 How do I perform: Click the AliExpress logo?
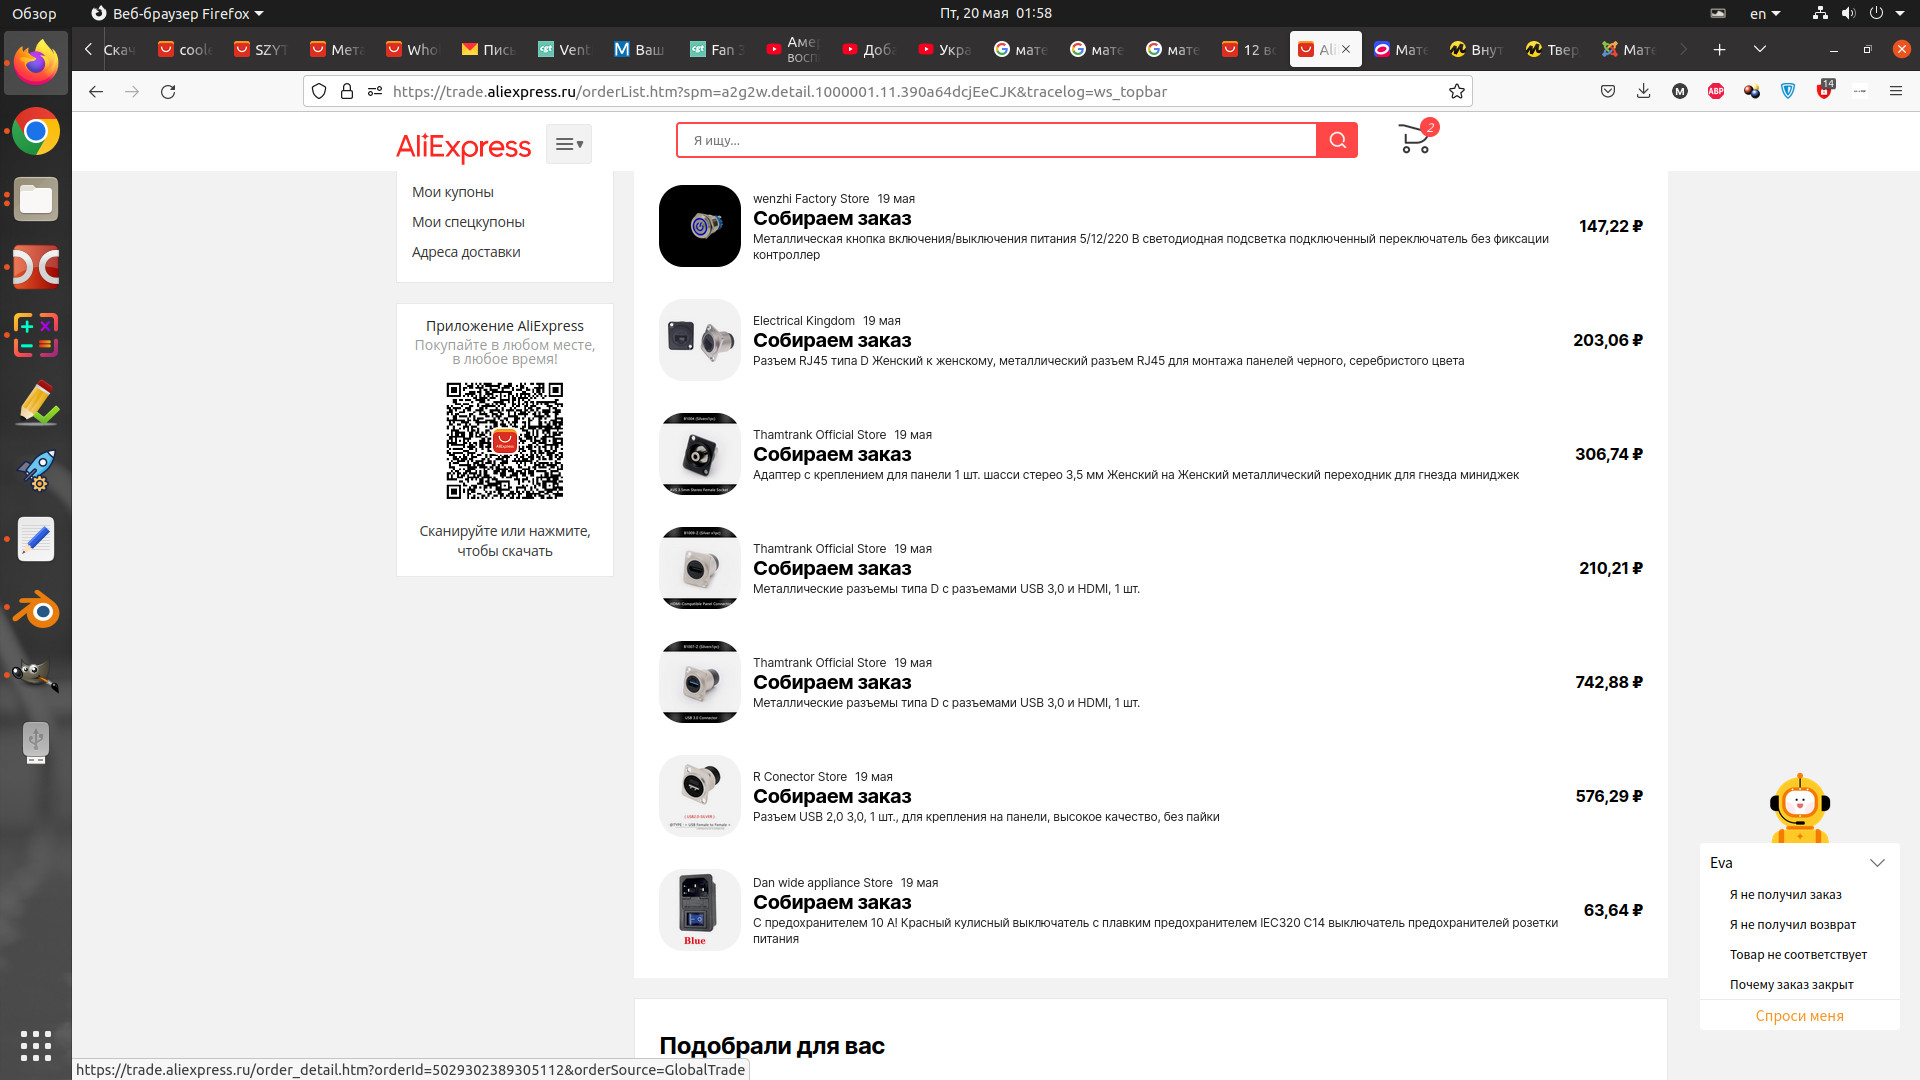[x=463, y=146]
